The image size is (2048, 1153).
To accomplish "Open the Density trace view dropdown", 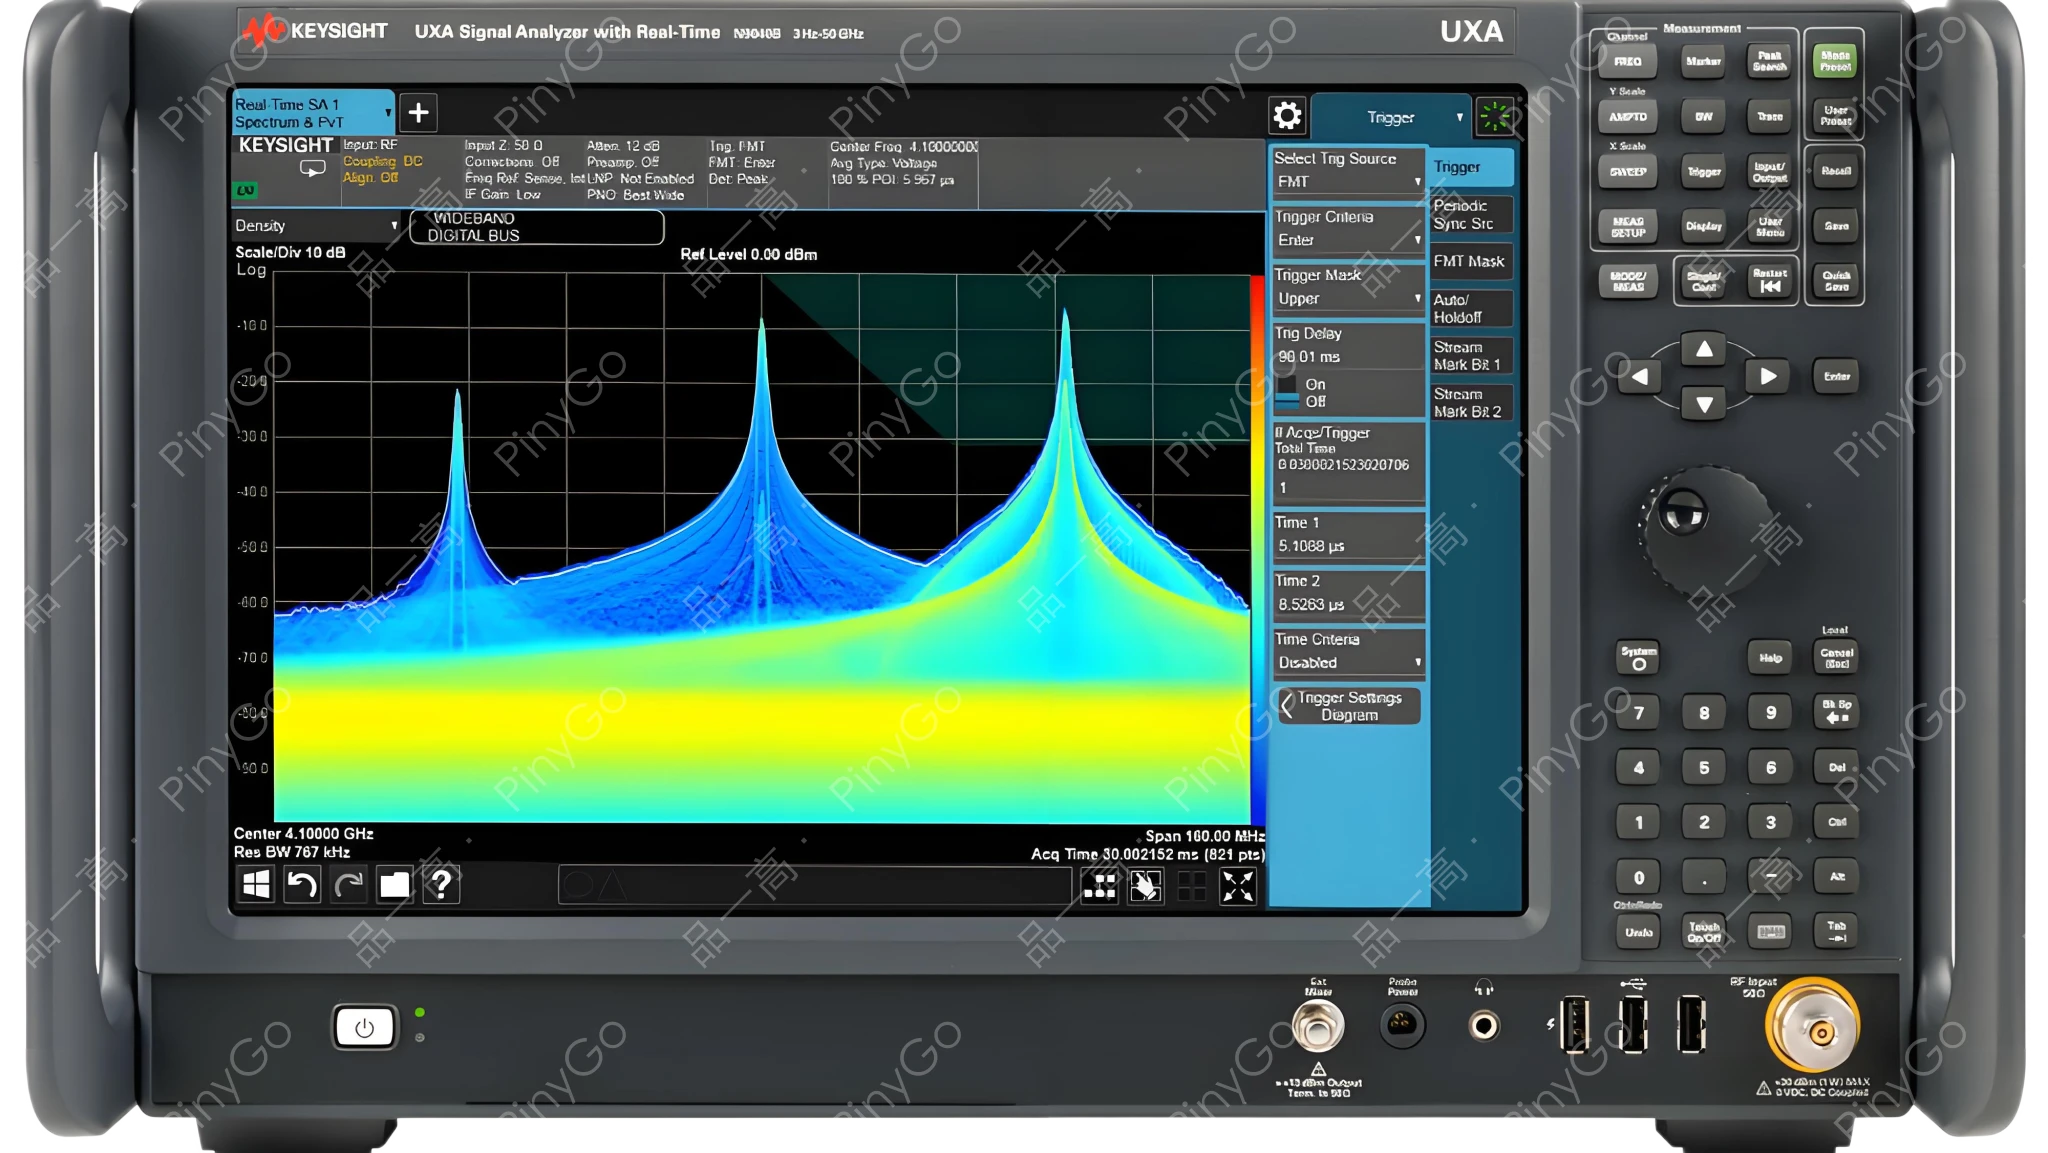I will [313, 226].
